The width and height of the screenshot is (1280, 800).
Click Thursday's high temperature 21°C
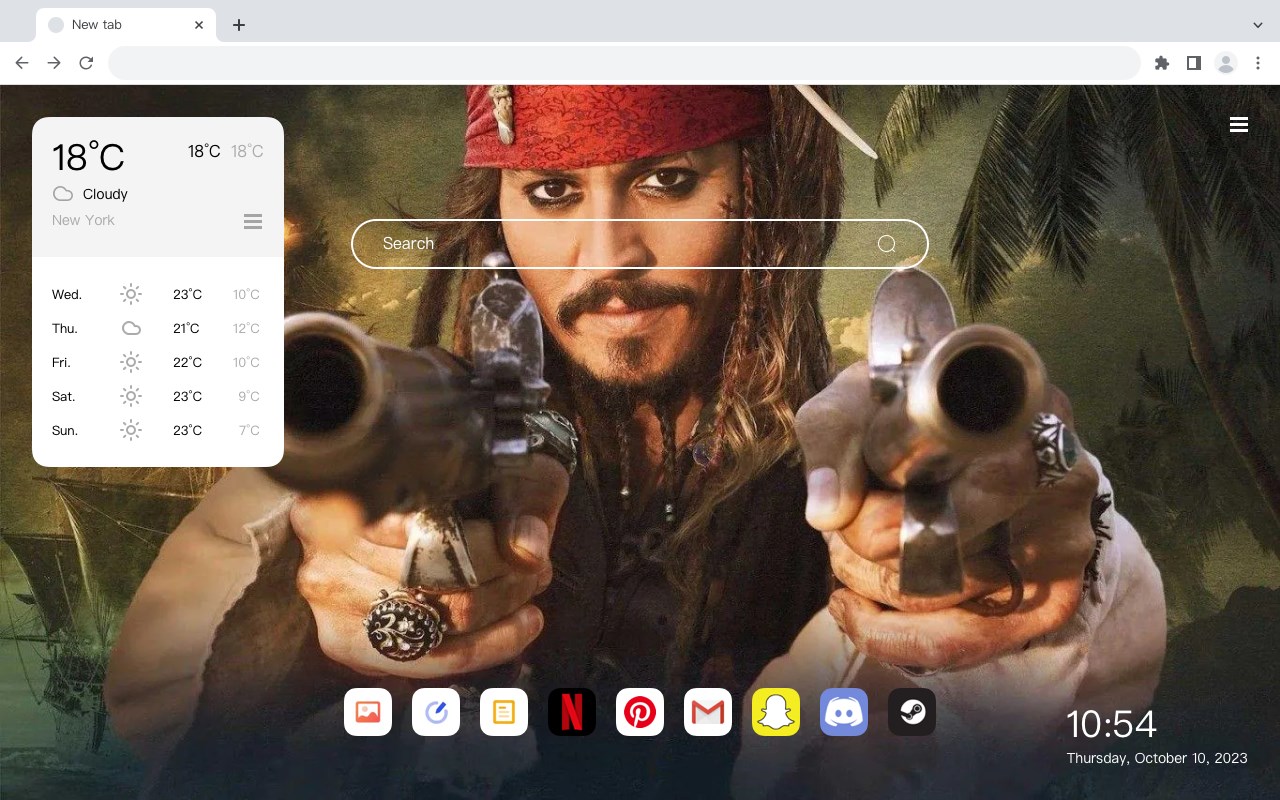(x=186, y=328)
